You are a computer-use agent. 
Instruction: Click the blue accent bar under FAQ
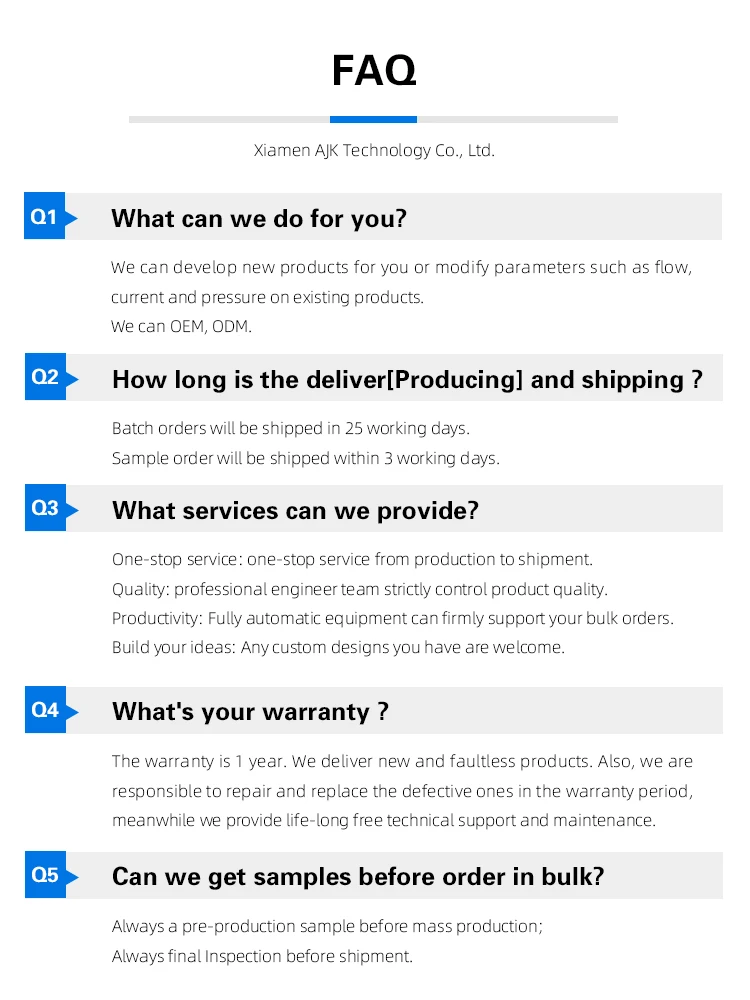click(373, 119)
